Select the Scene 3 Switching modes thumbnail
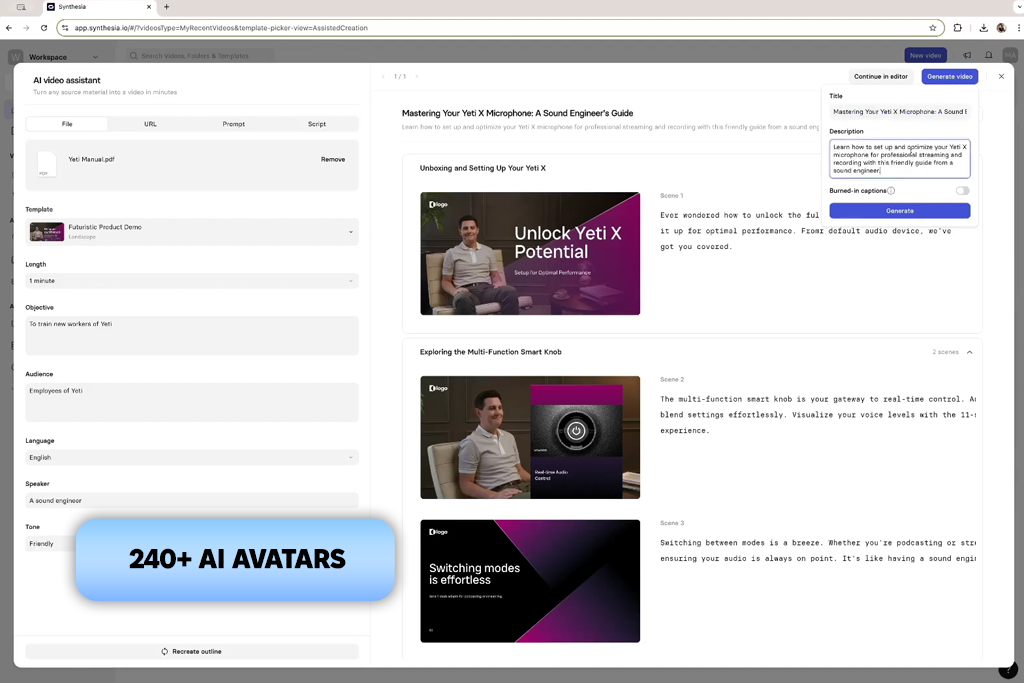Image resolution: width=1024 pixels, height=683 pixels. pos(530,581)
